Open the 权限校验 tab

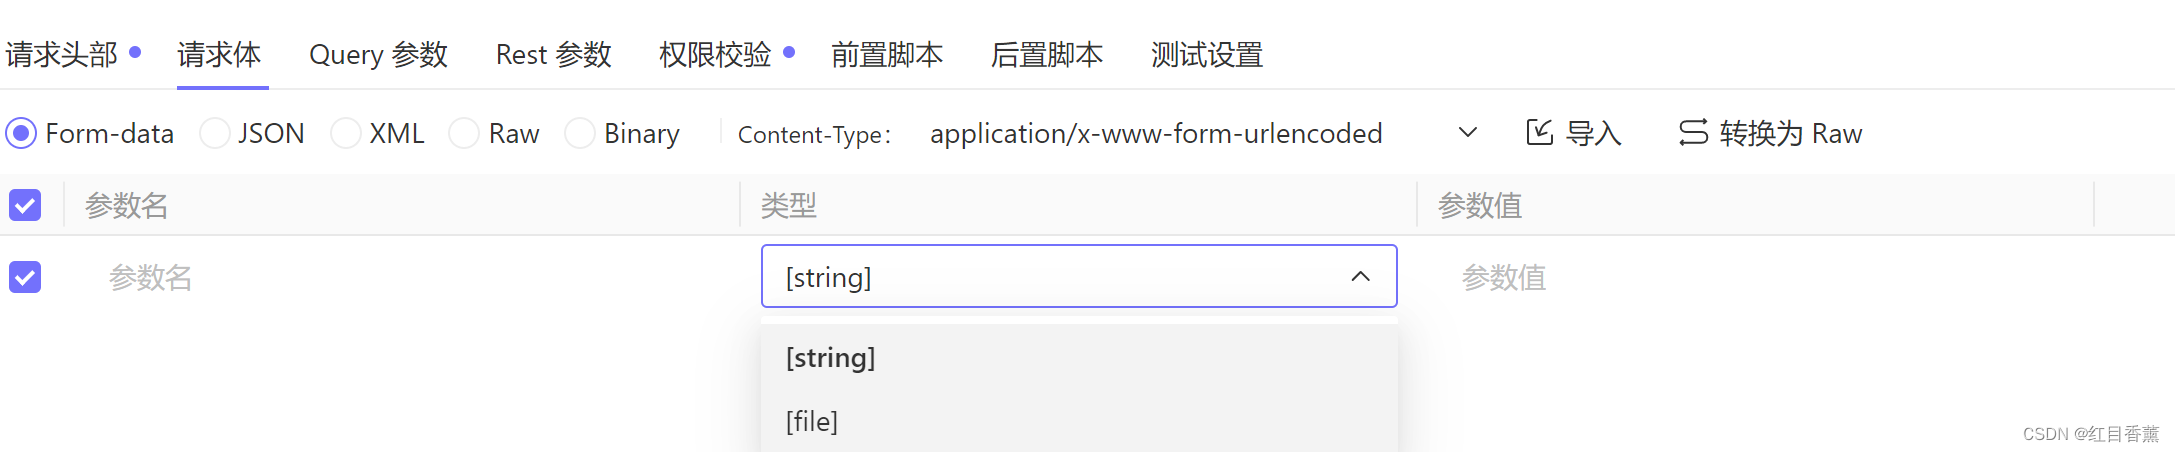715,54
